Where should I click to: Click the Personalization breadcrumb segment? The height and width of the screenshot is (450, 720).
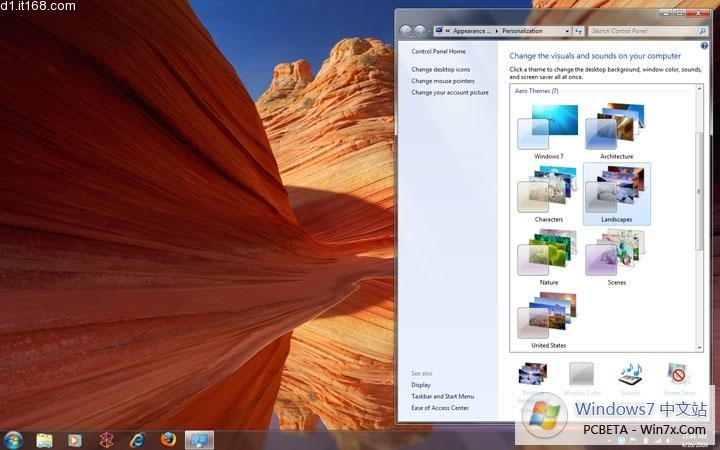pos(522,31)
